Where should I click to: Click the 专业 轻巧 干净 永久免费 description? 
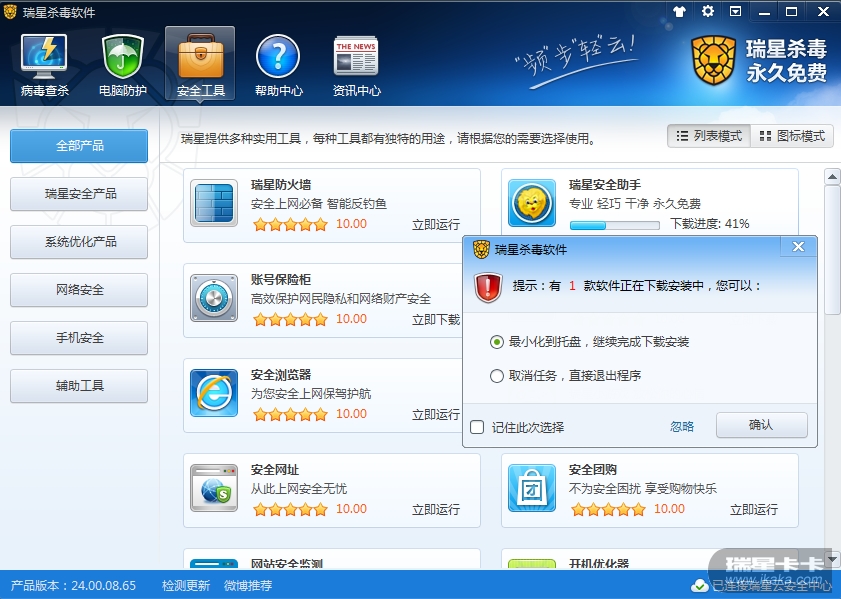click(x=635, y=204)
